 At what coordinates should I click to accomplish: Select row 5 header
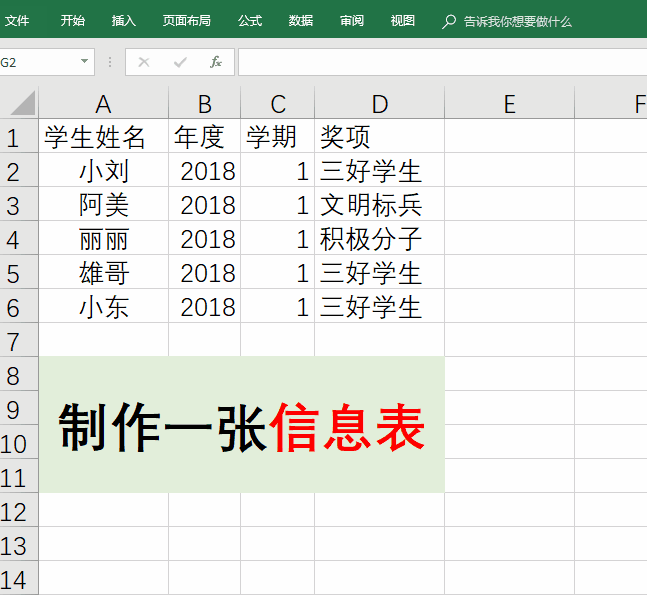19,272
